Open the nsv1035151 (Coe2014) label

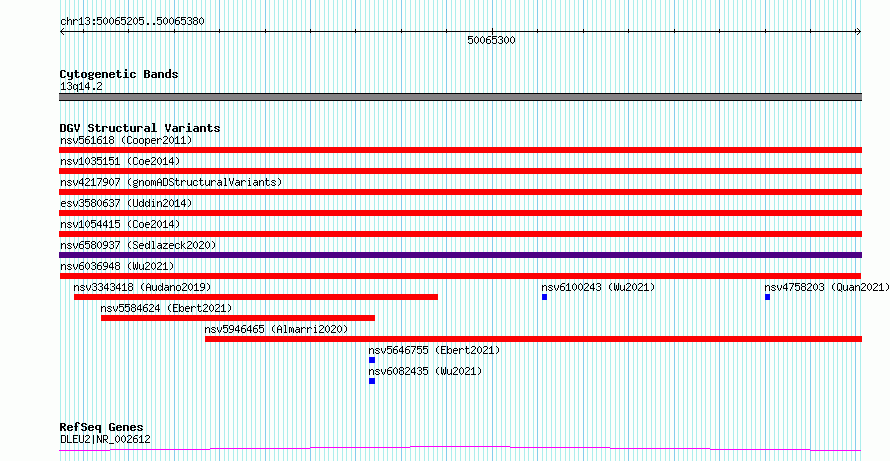(120, 161)
